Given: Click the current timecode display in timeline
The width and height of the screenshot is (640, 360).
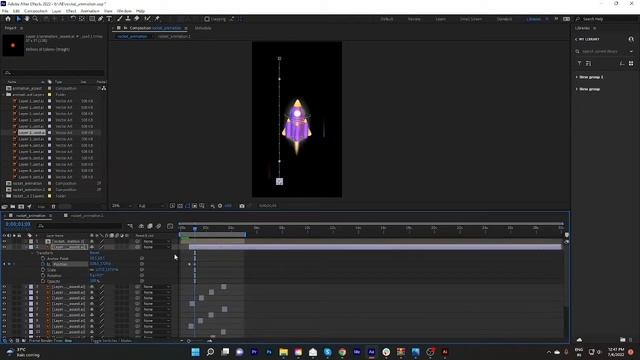Looking at the screenshot, I should [18, 224].
